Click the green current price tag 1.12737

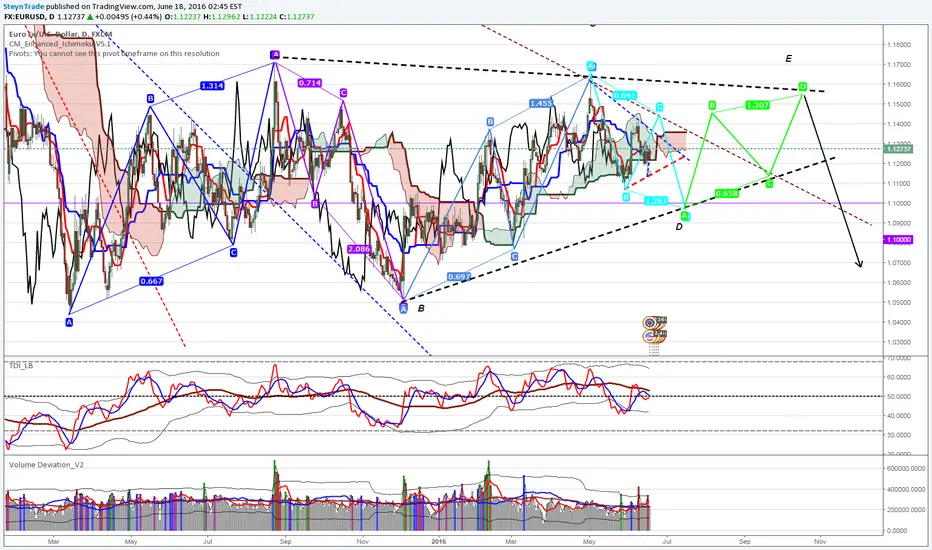[x=898, y=148]
